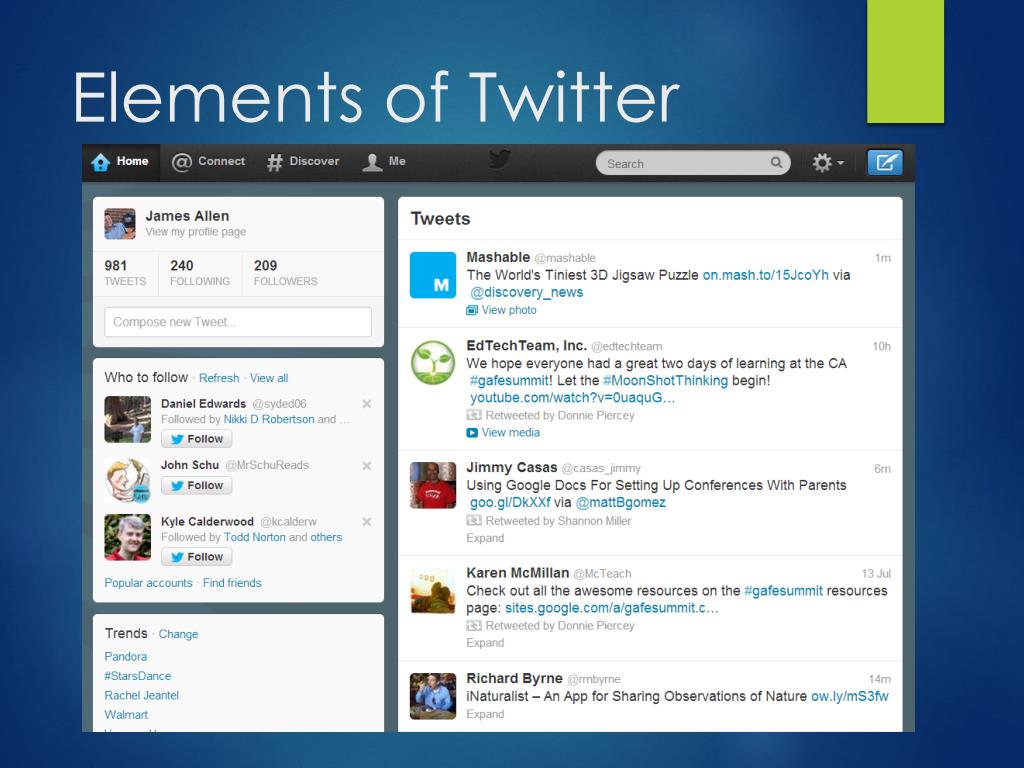Click the 13 Jul timestamp
1024x768 pixels.
coord(876,573)
